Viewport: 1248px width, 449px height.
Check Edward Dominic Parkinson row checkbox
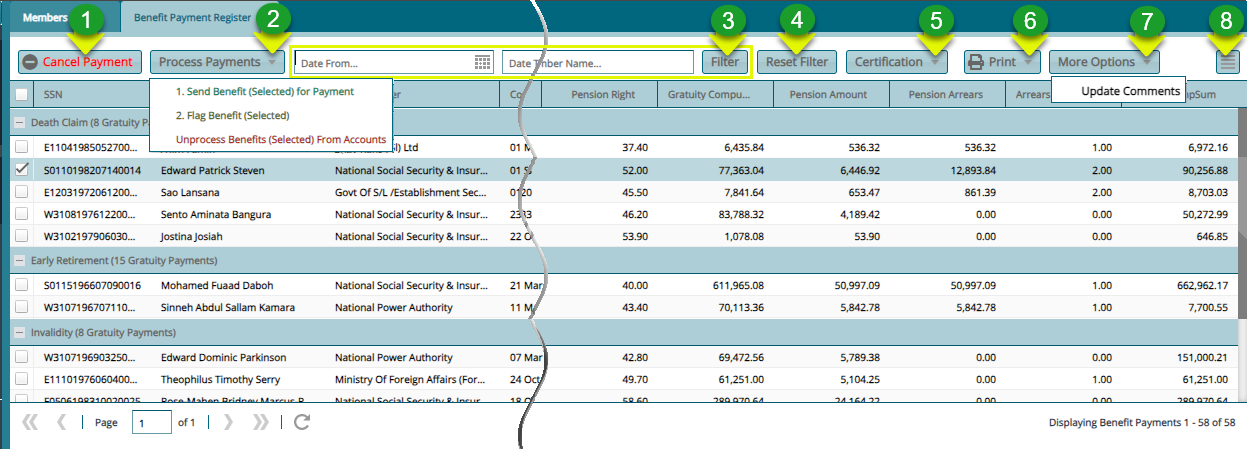21,357
